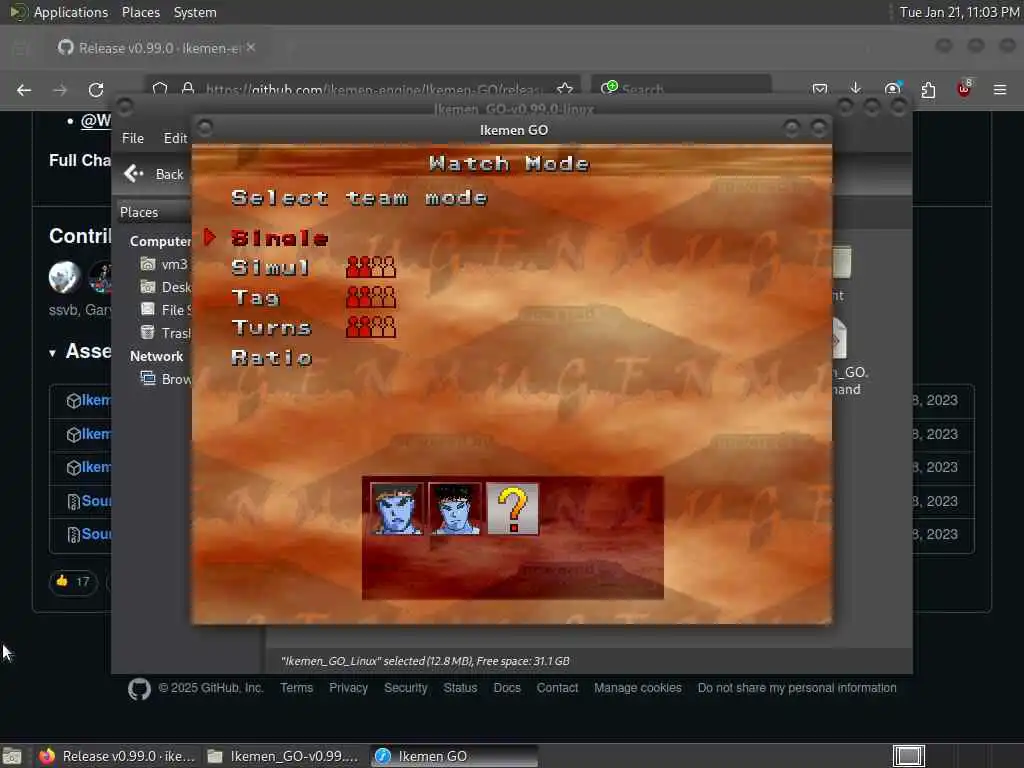Screen dimensions: 1024x768
Task: Open GitHub Contact footer link
Action: 557,688
